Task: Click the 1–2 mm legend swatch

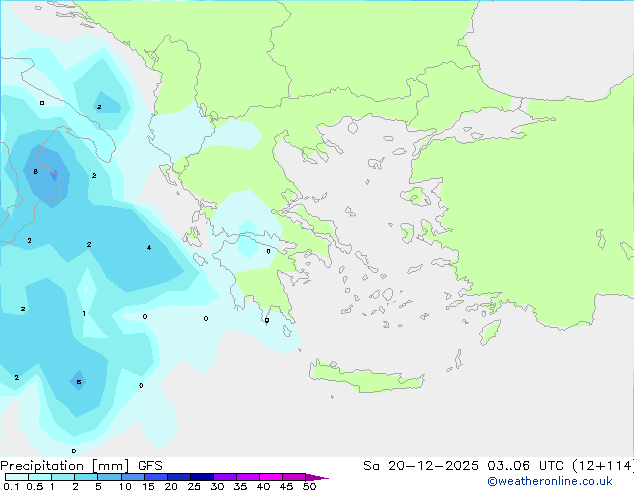Action: [x=63, y=477]
